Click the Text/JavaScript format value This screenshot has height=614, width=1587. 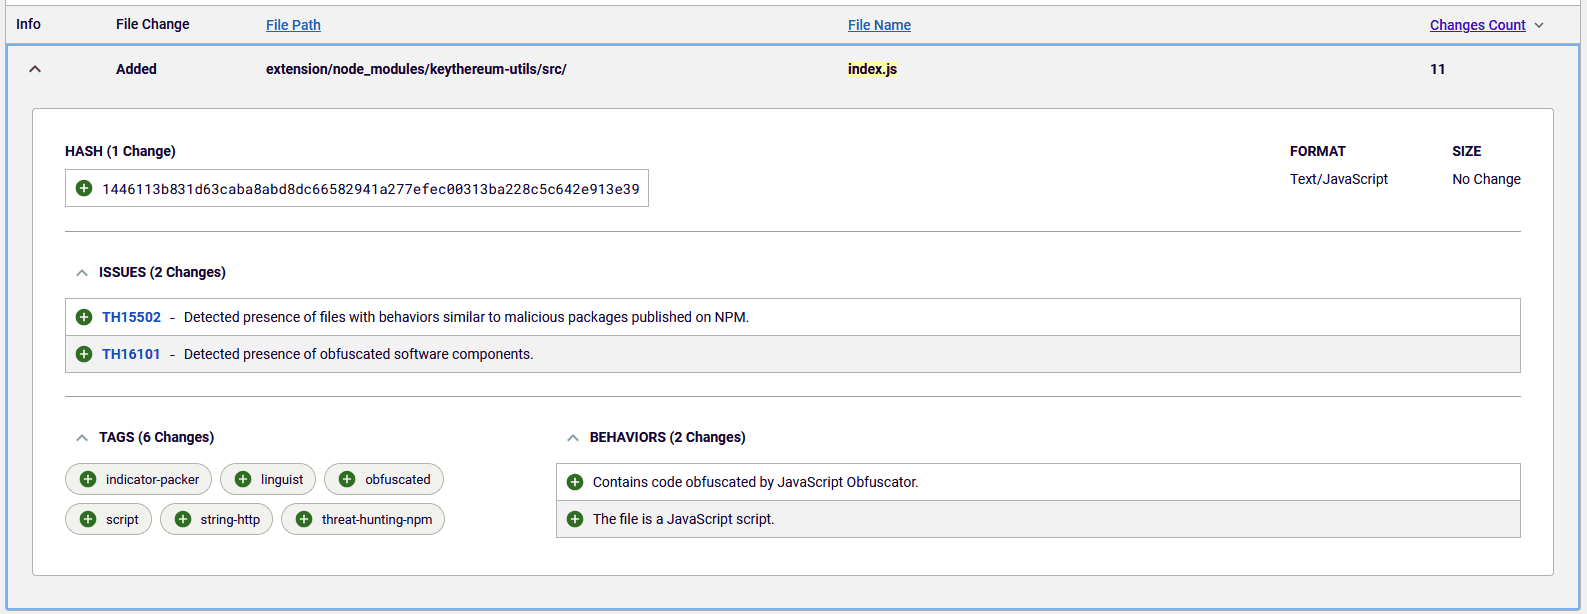(1339, 179)
